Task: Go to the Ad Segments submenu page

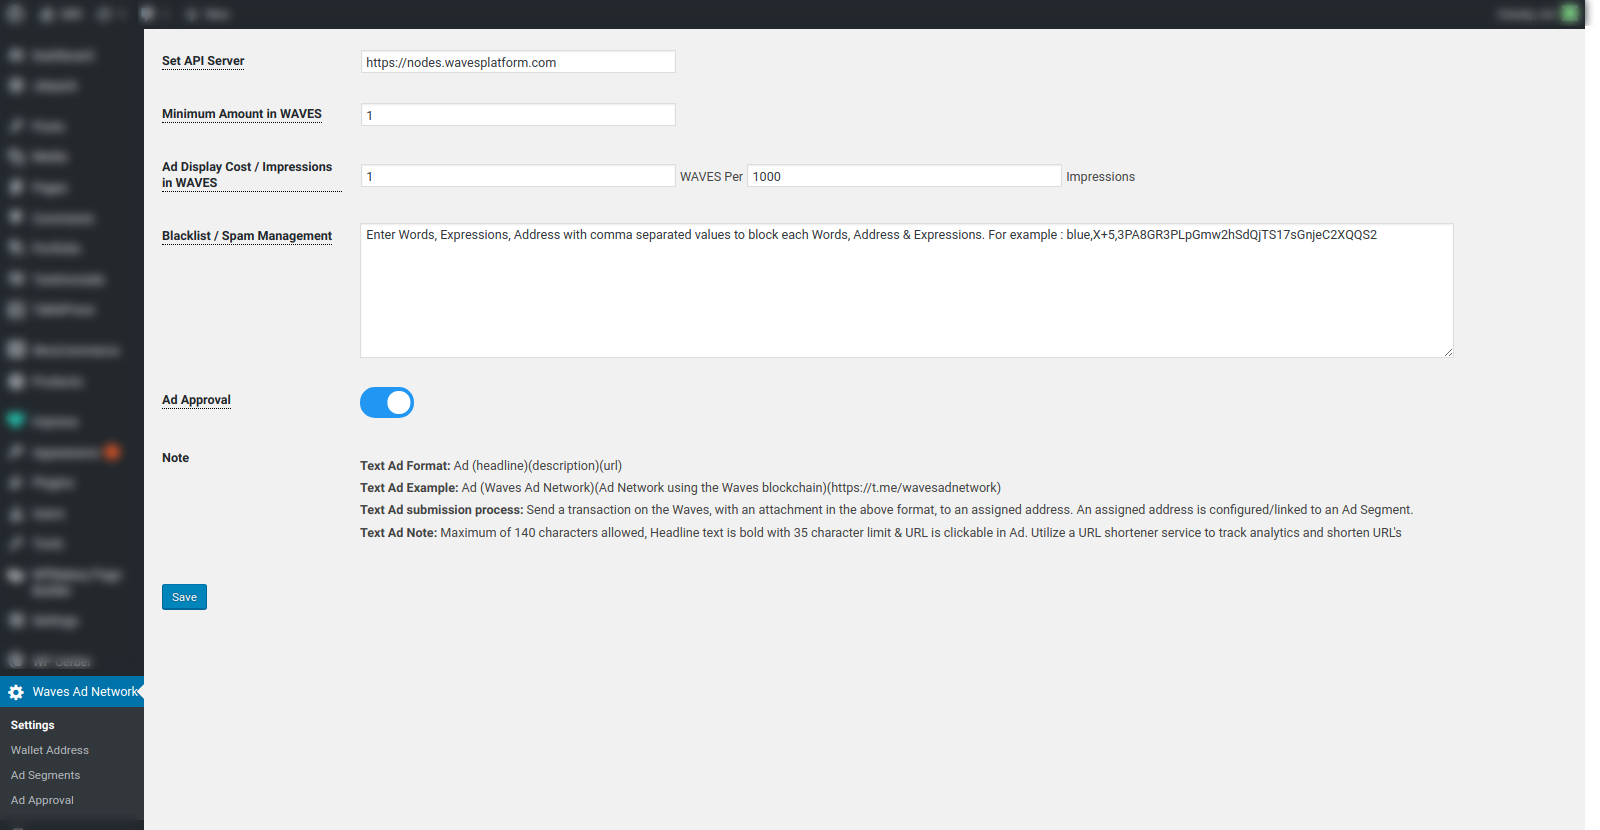Action: click(x=45, y=775)
